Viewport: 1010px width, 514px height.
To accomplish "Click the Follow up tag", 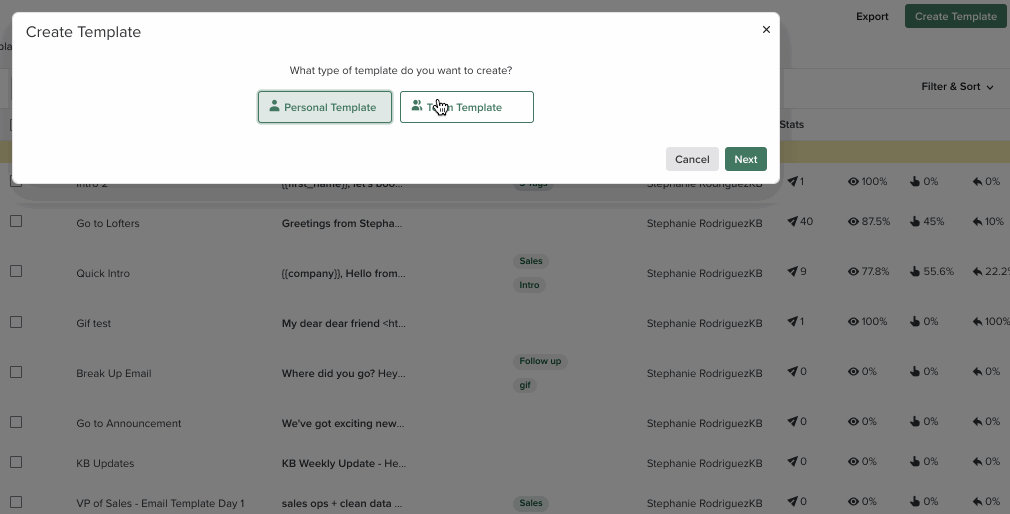I will (540, 361).
